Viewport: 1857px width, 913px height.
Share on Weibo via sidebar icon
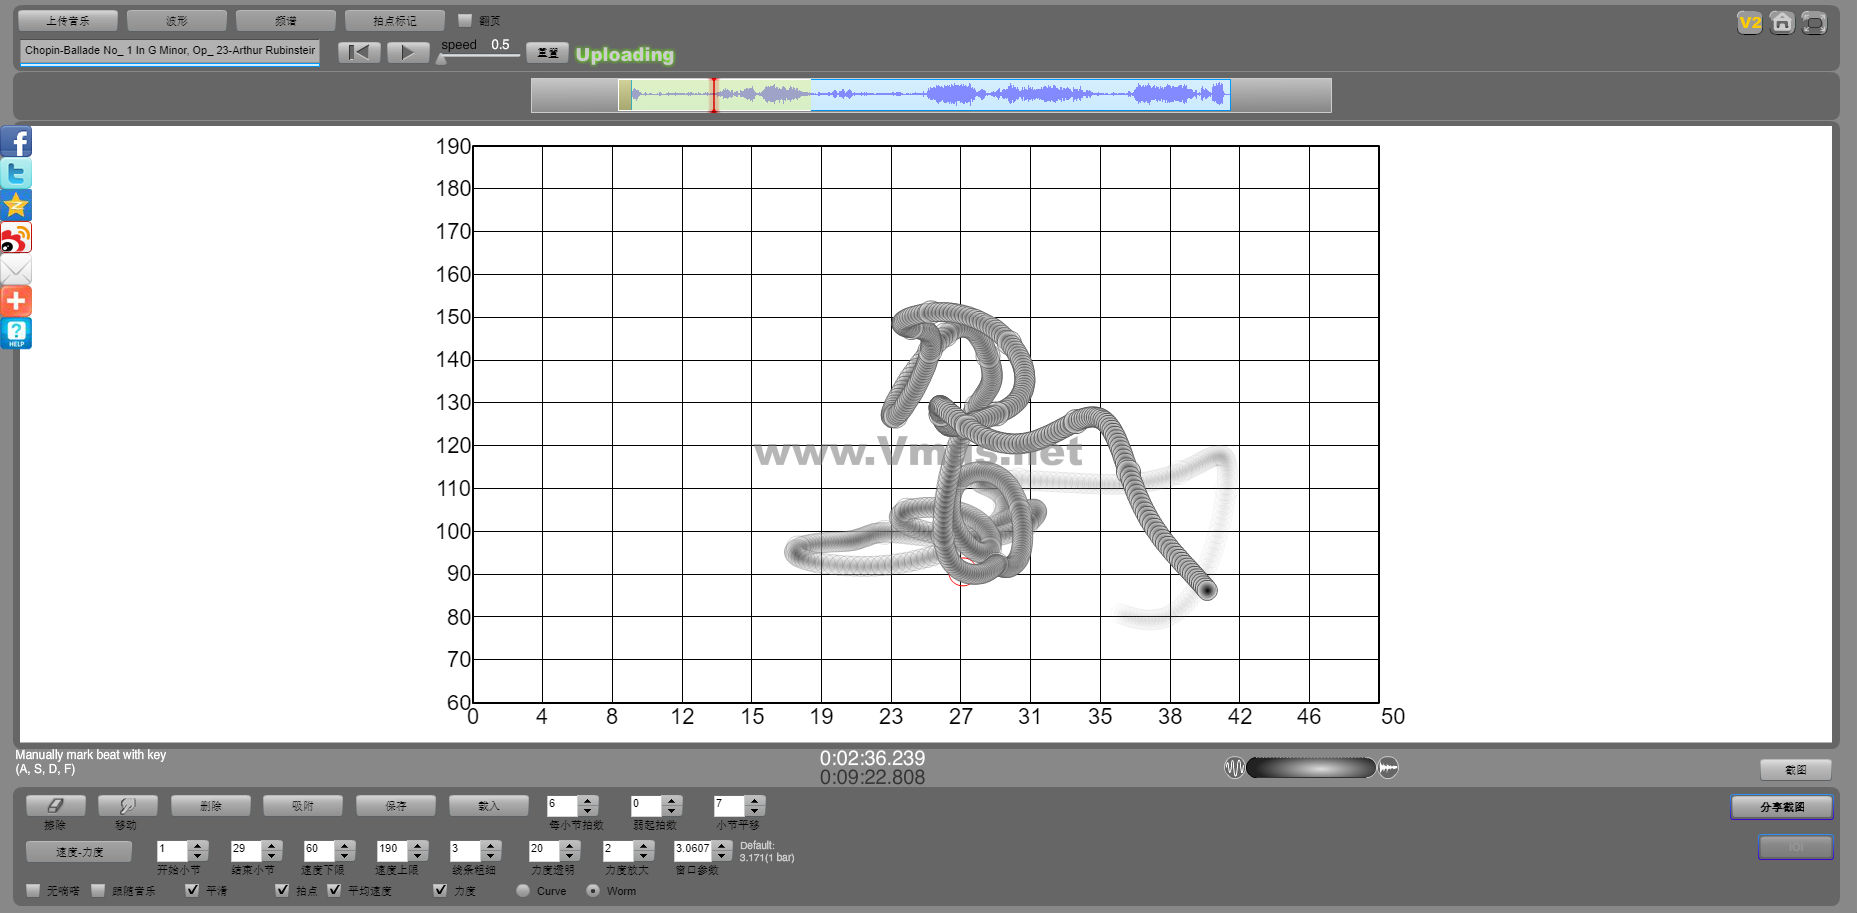(x=16, y=238)
